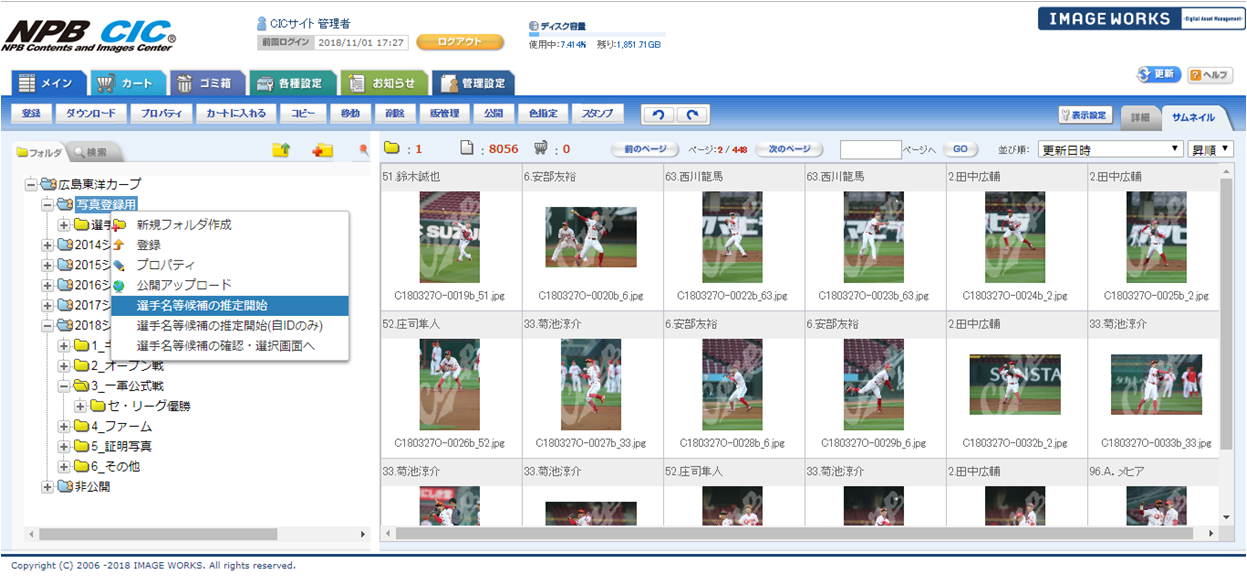Click the undo arrow icon
This screenshot has height=576, width=1247.
657,114
